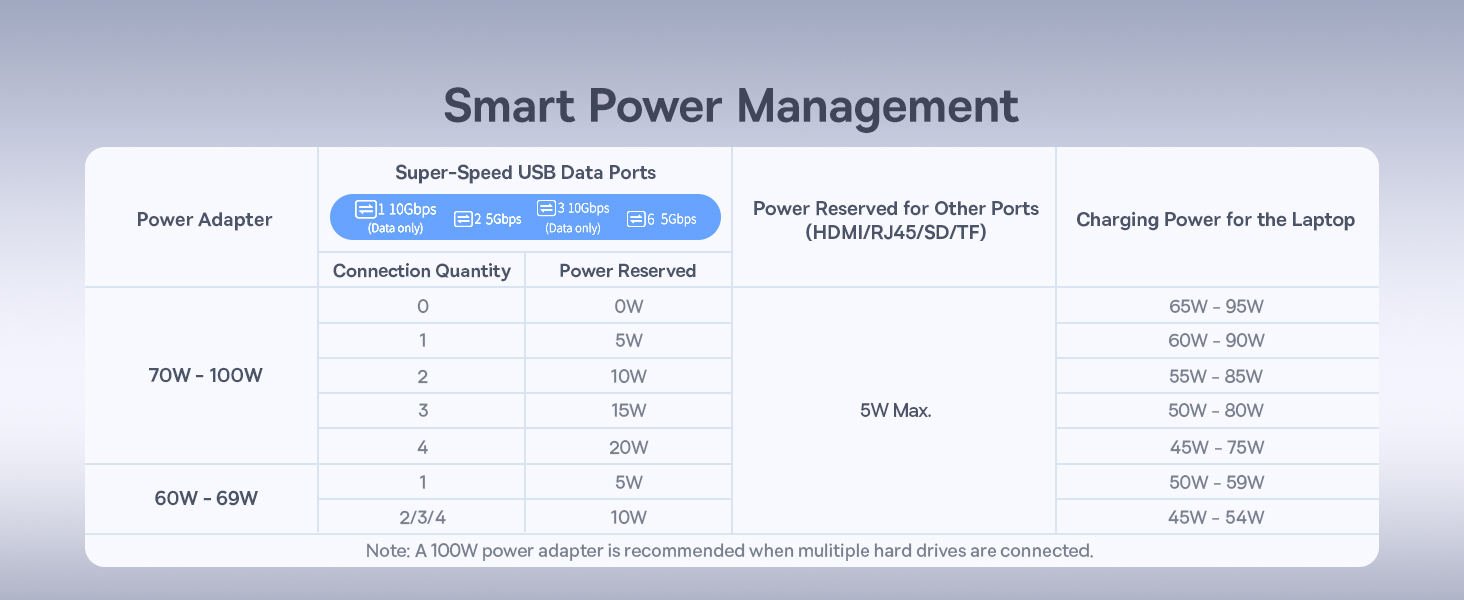The image size is (1464, 600).
Task: Select the 70W - 100W adapter row label
Action: [204, 376]
